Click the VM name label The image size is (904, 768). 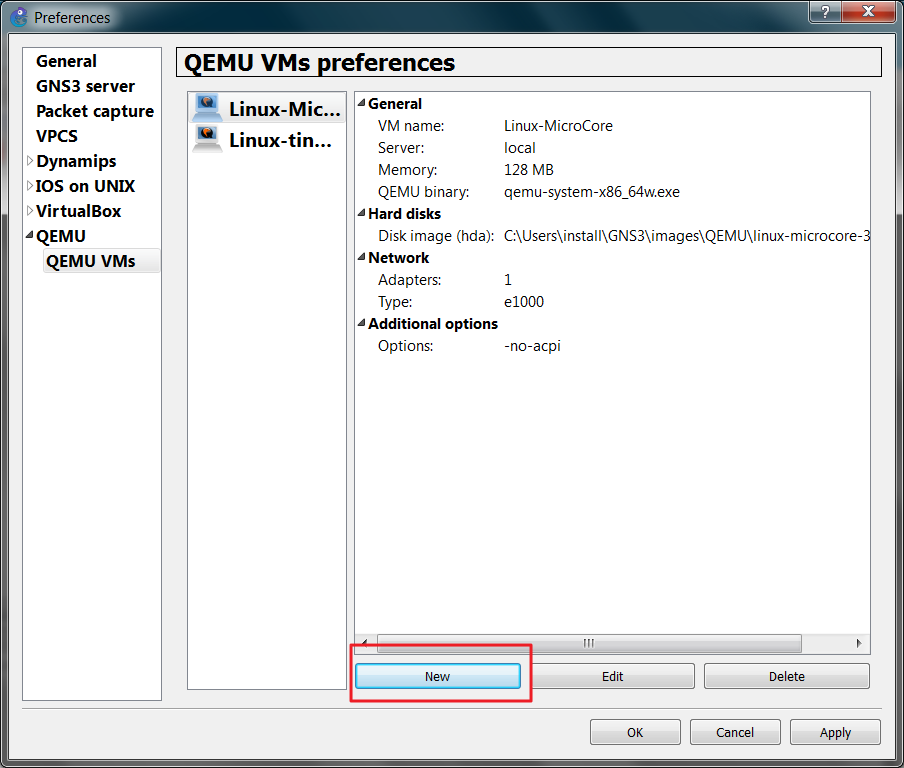410,126
